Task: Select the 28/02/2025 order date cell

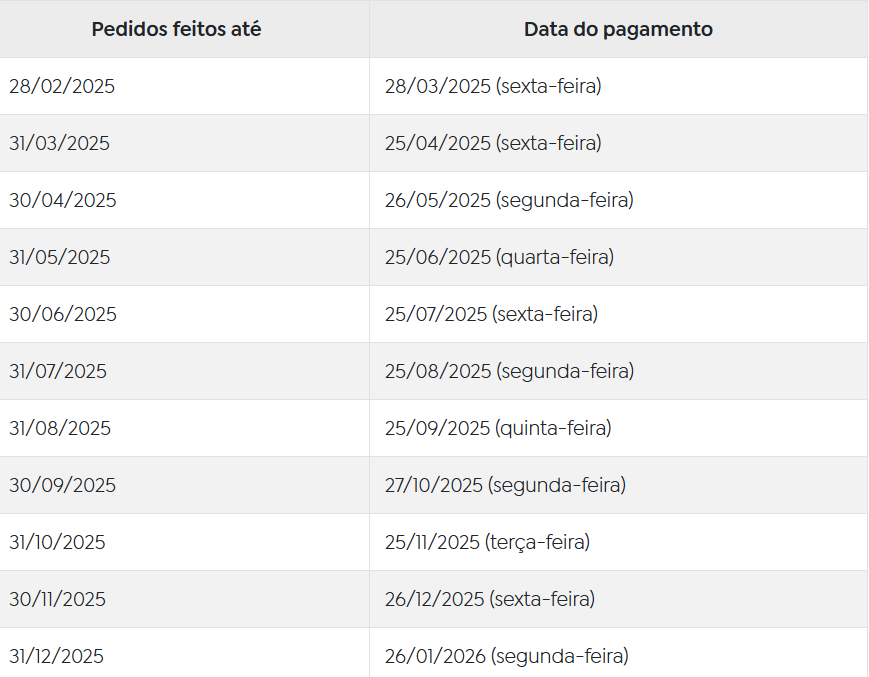Action: click(x=184, y=86)
